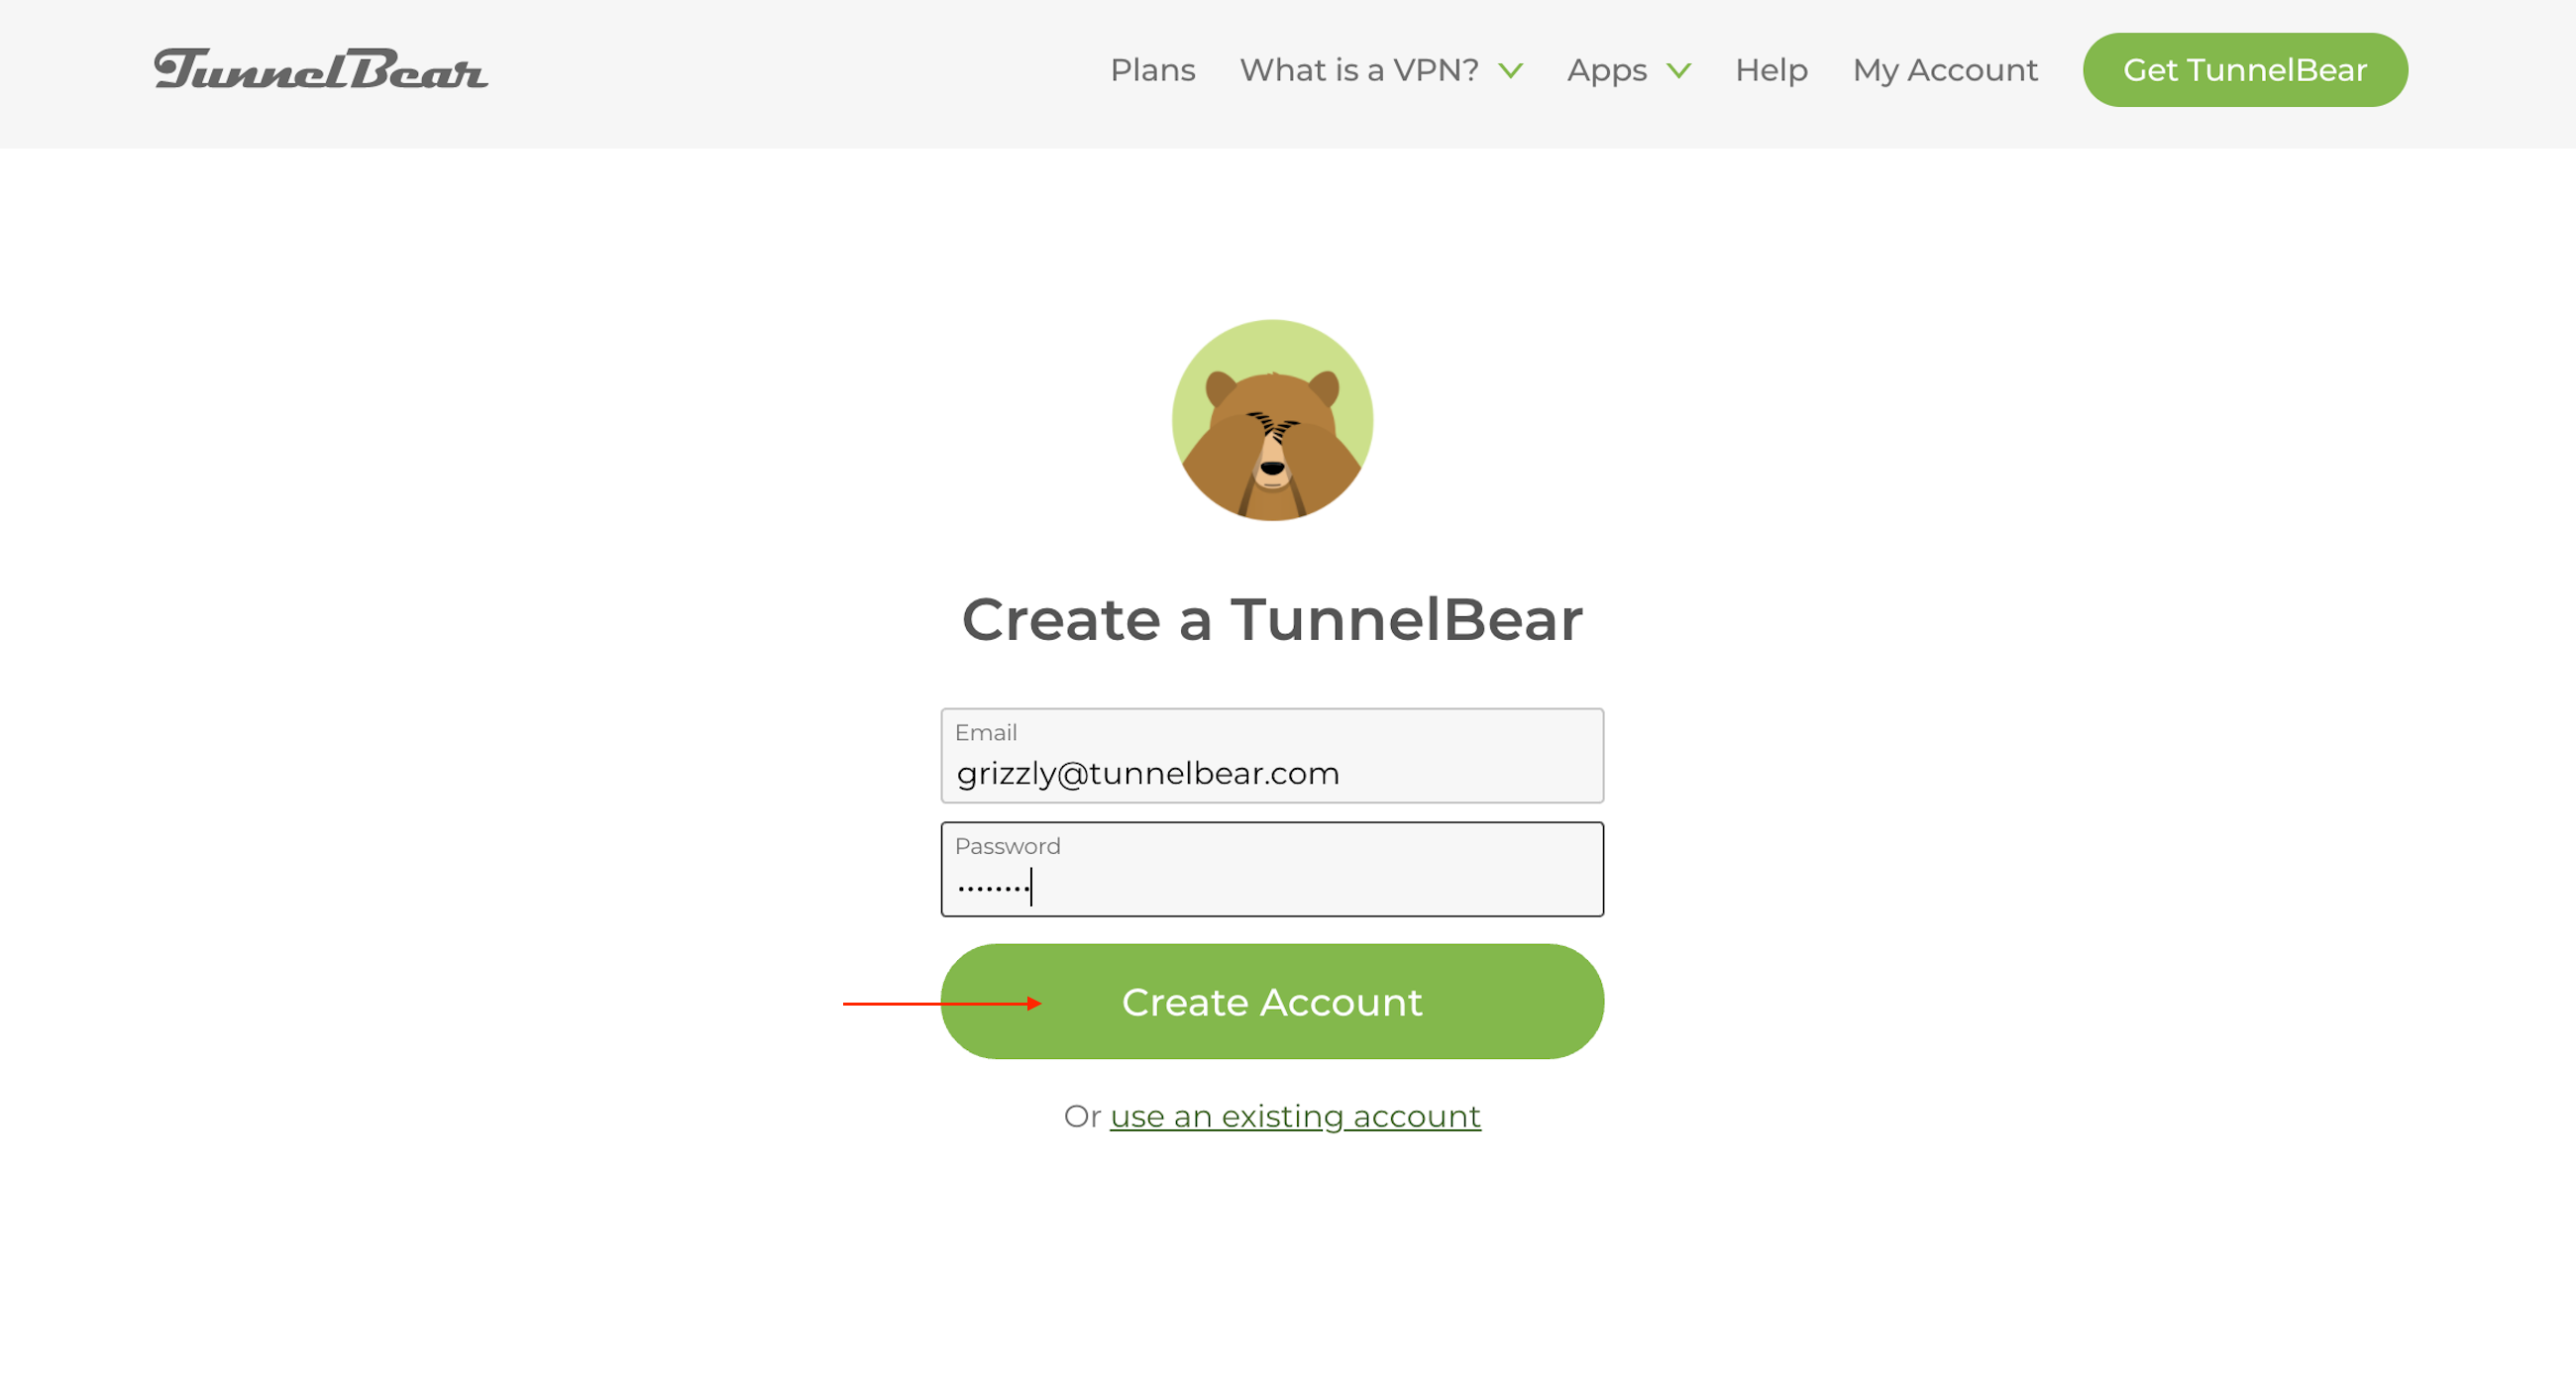Screen dimensions: 2576x1387
Task: Select the Create a TunnelBear heading text
Action: pos(1272,619)
